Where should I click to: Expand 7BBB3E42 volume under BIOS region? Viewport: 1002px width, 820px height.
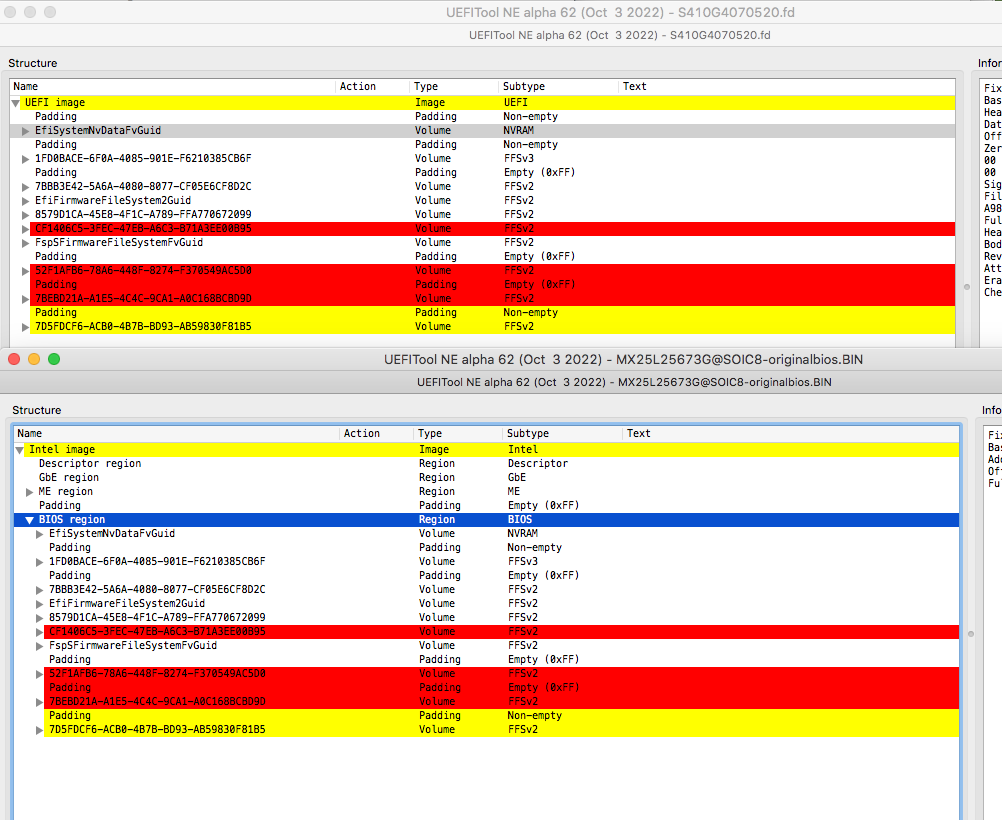(40, 591)
